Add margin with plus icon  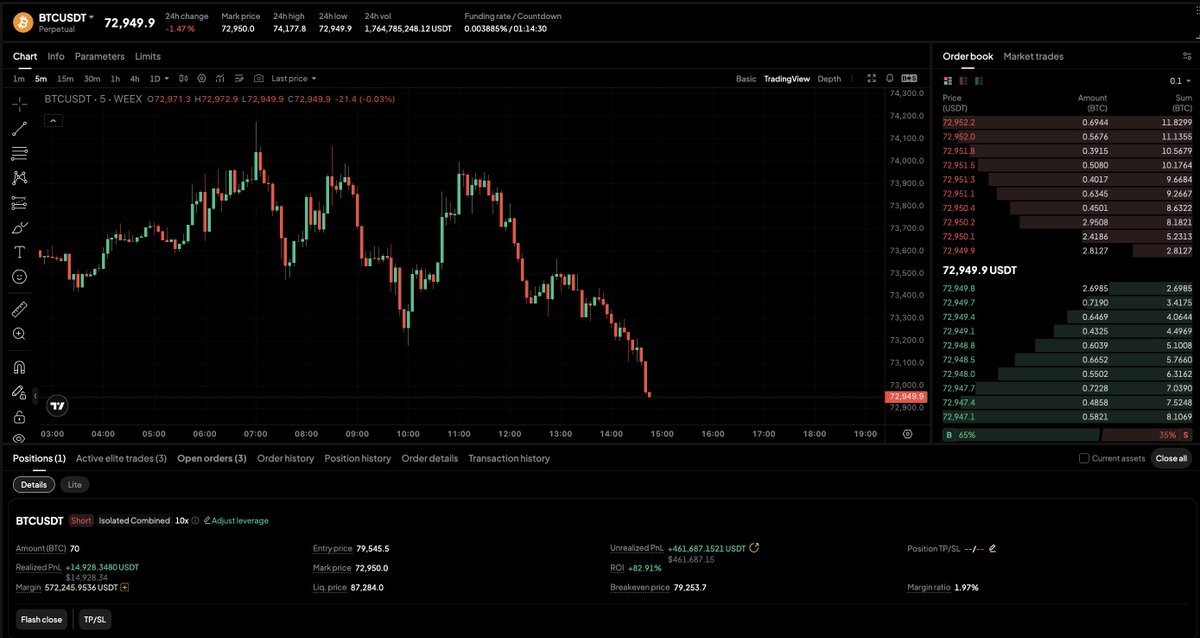(x=125, y=587)
